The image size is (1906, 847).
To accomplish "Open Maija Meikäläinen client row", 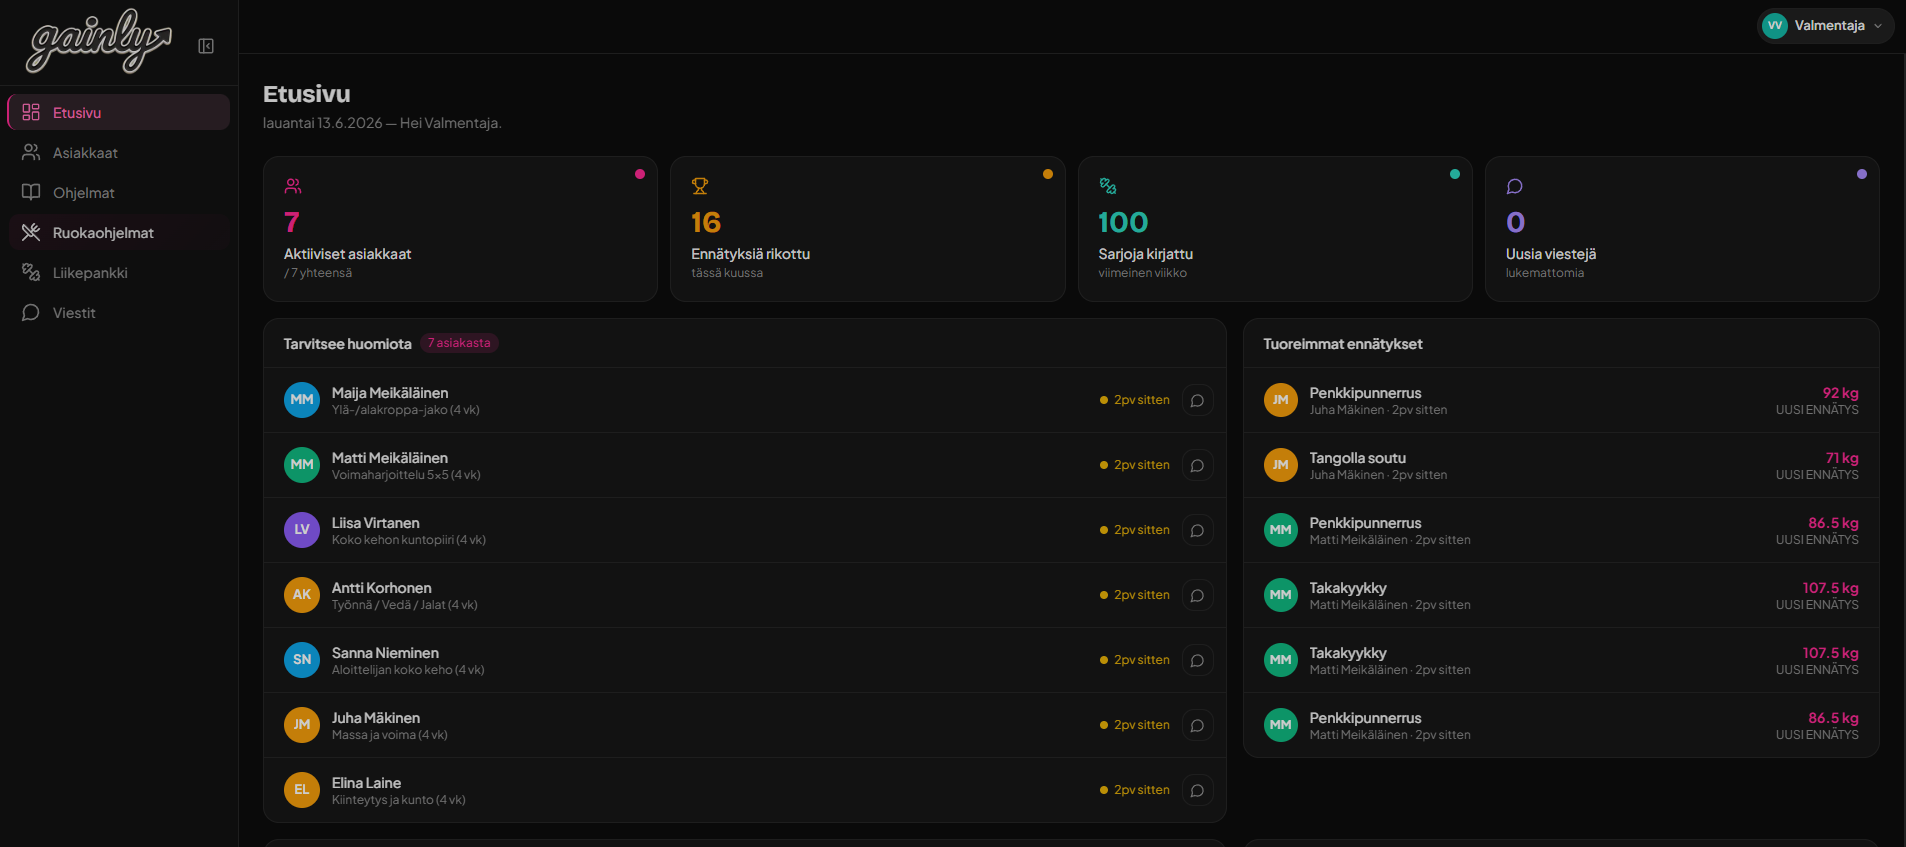I will click(744, 400).
